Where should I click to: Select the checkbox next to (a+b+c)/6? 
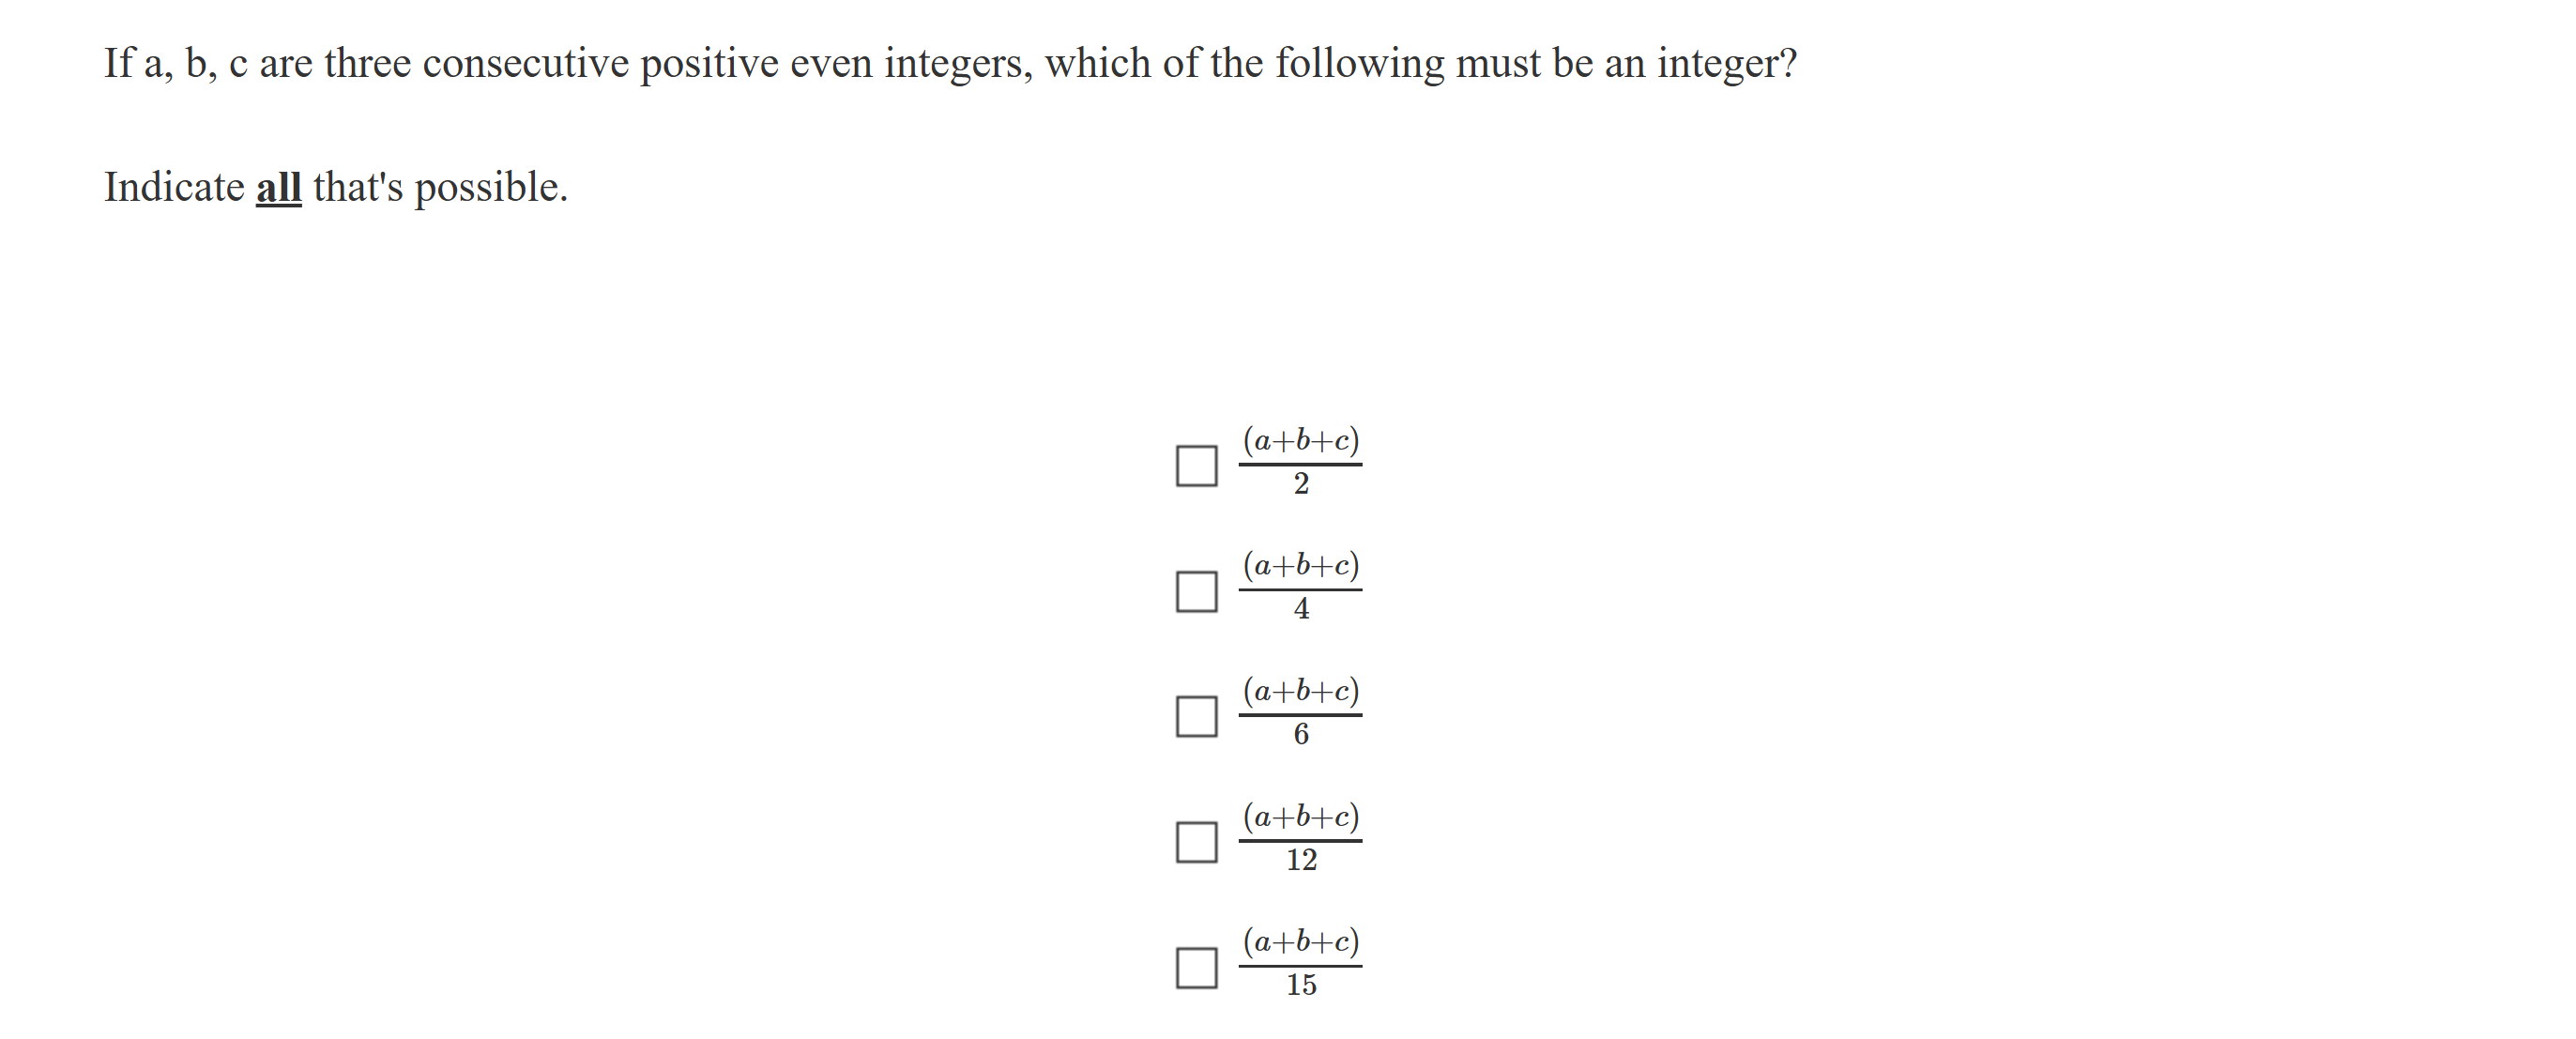(1196, 717)
